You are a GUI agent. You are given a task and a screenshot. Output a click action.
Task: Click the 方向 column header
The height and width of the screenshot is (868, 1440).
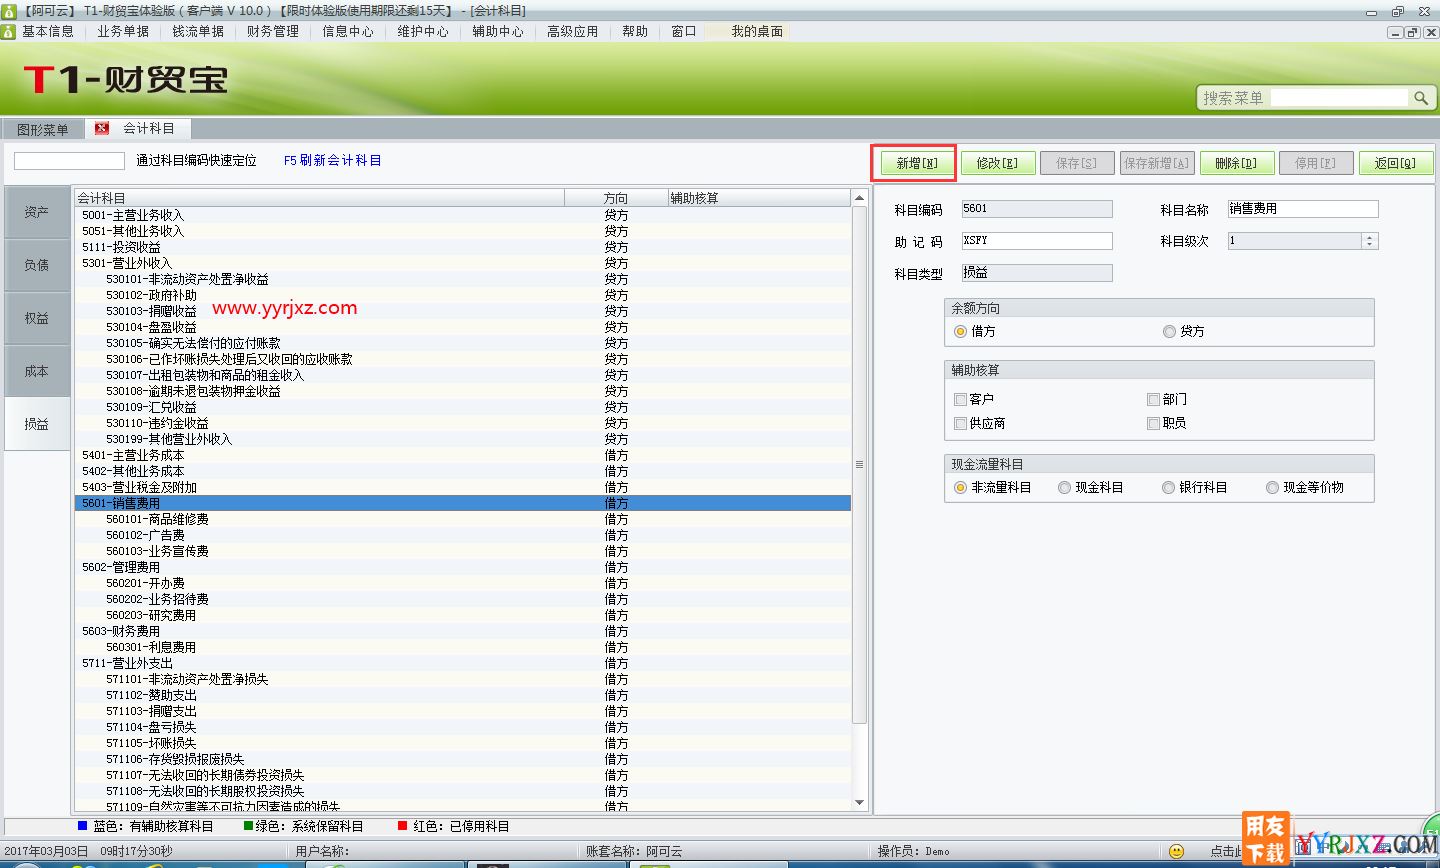pyautogui.click(x=616, y=198)
